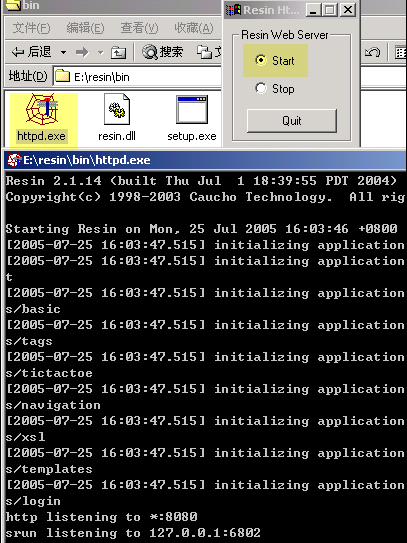
Task: Open the 收藏(A) menu
Action: coord(194,28)
